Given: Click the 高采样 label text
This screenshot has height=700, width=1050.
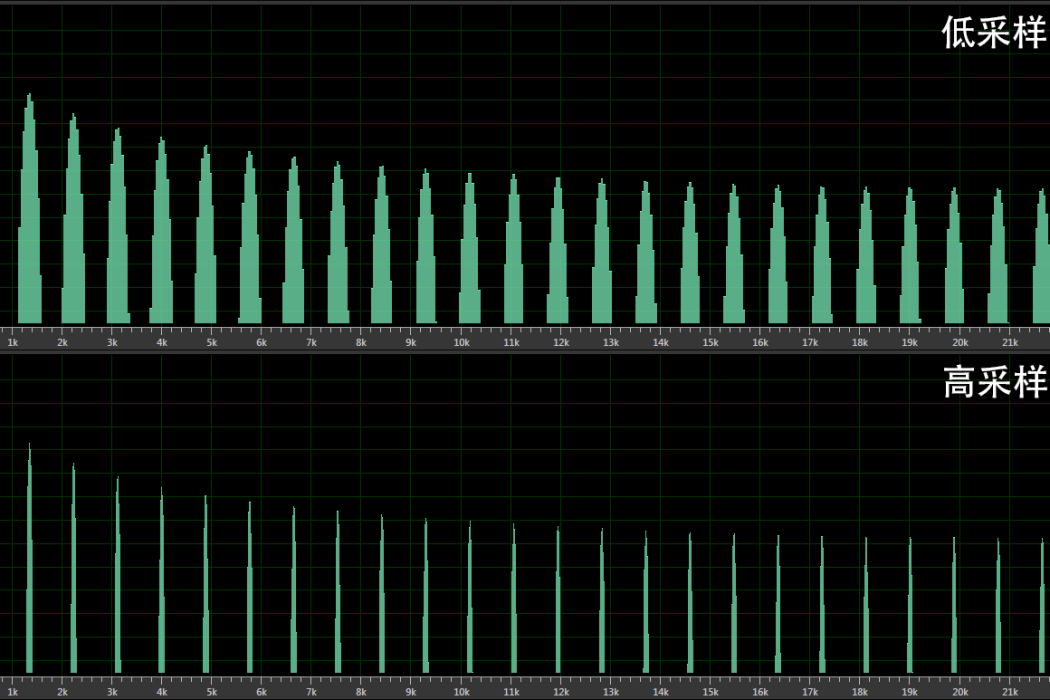Looking at the screenshot, I should point(994,382).
